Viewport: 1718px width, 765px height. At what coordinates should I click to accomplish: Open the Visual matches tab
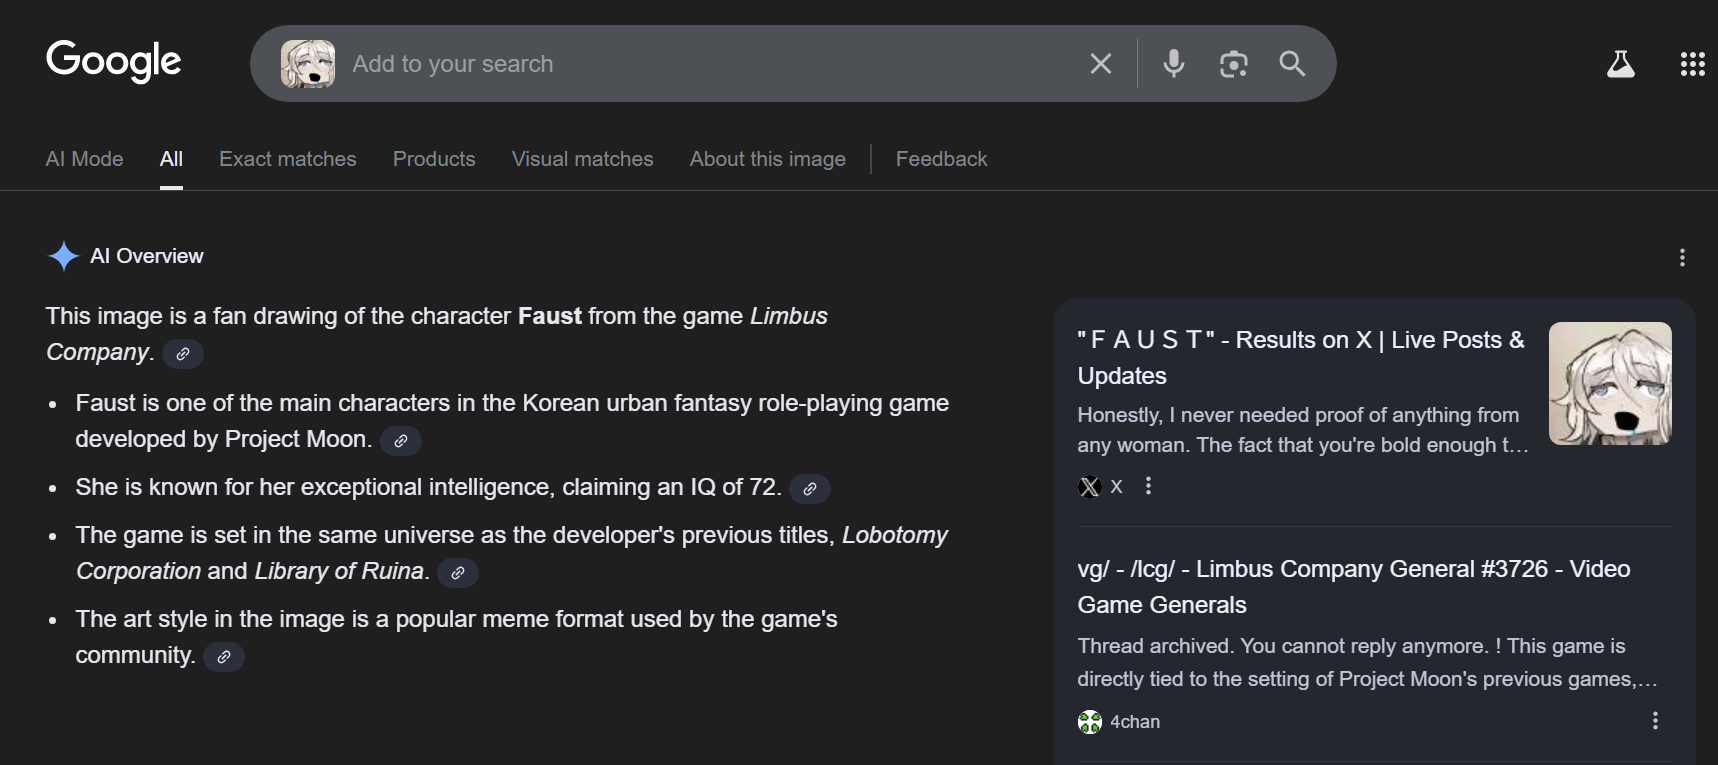coord(582,159)
